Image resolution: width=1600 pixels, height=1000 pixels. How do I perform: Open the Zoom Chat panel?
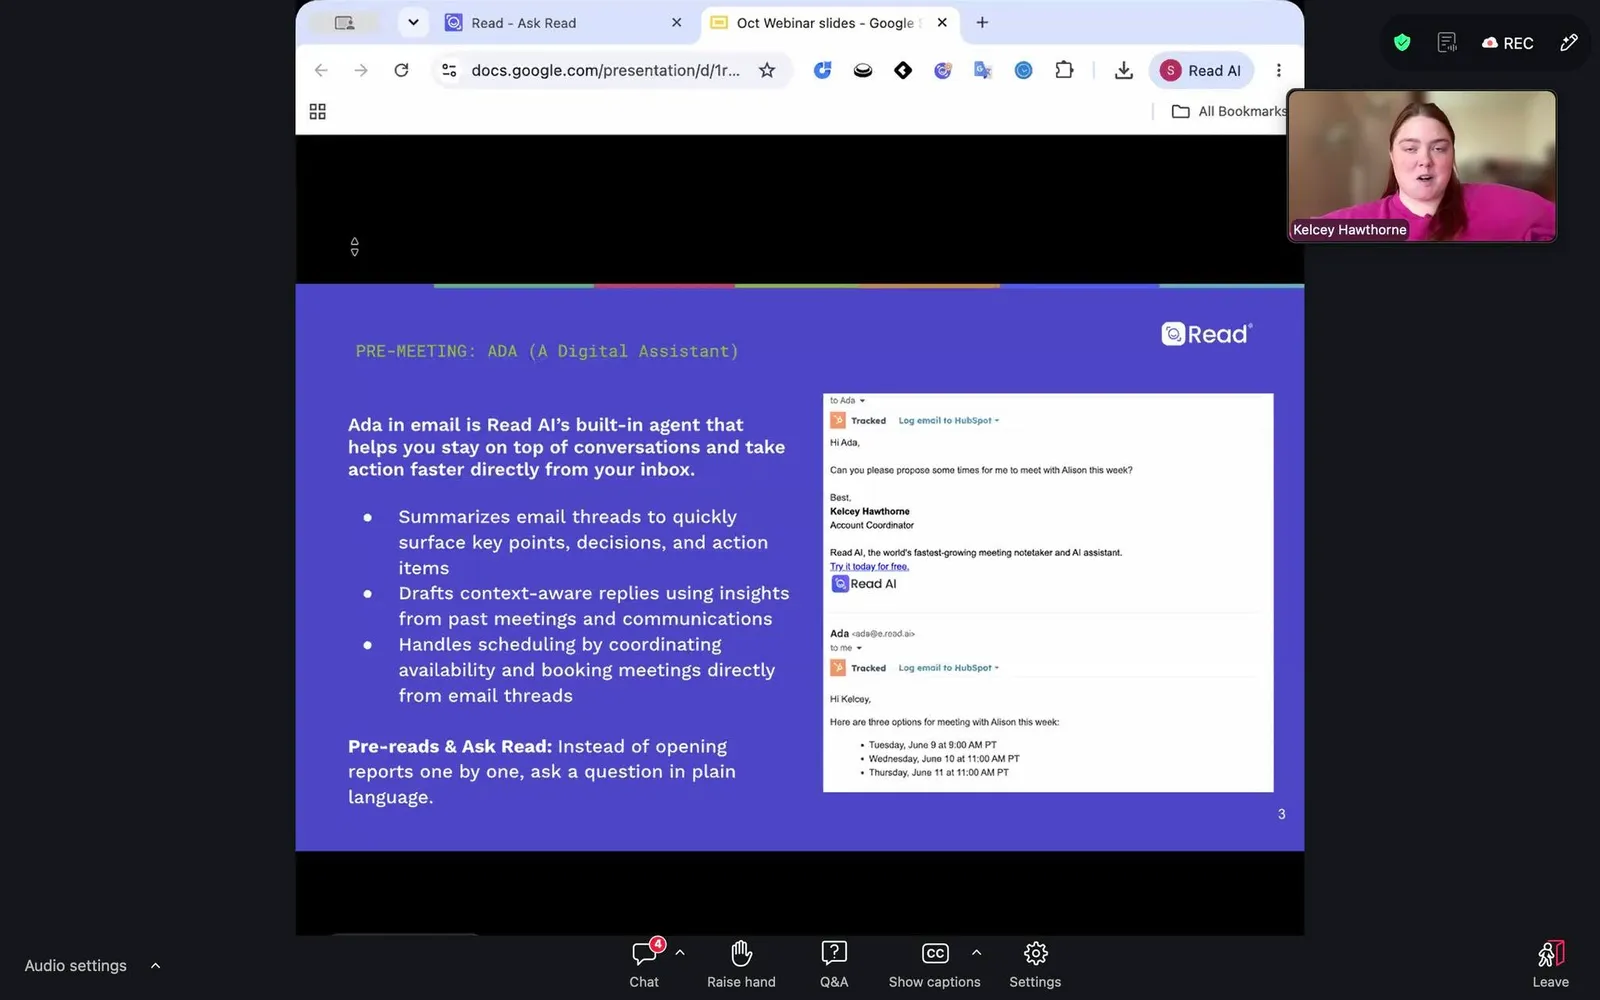[644, 964]
